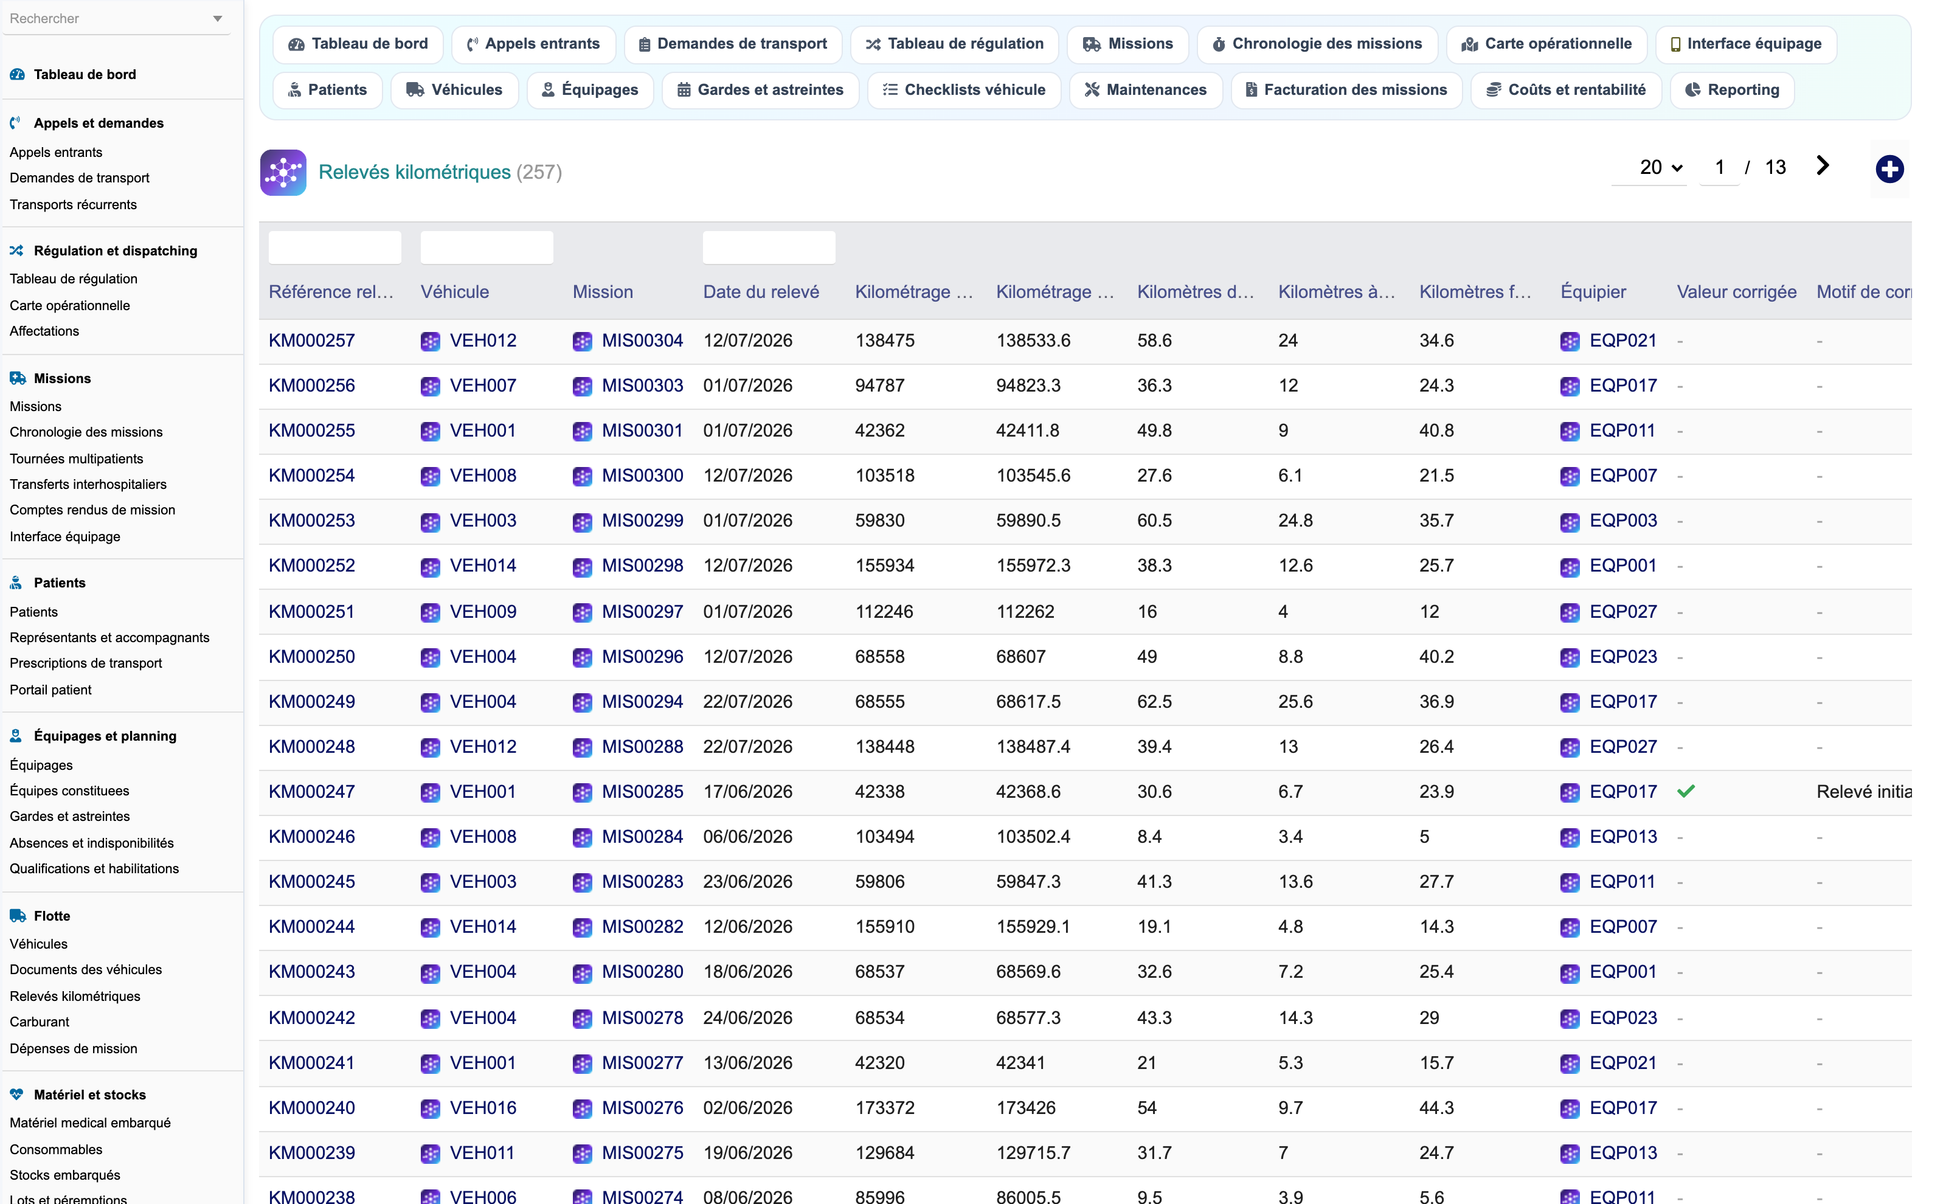This screenshot has height=1204, width=1946.
Task: Click the mission icon beside MIS00282
Action: click(x=582, y=927)
